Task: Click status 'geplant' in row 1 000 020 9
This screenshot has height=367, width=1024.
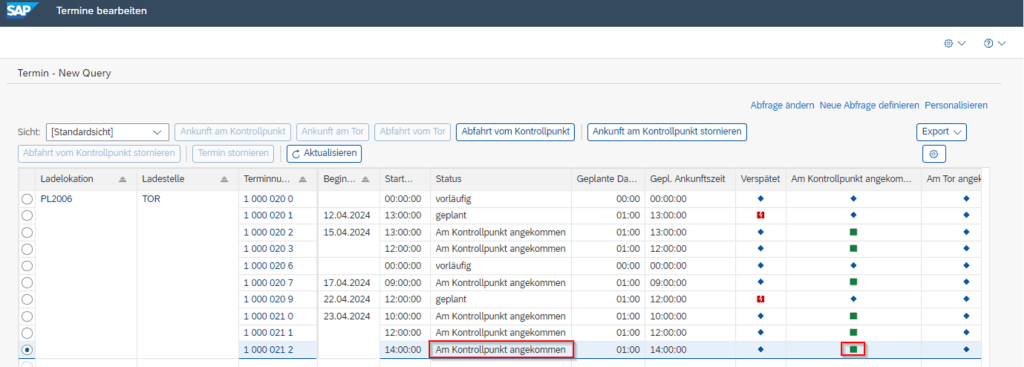Action: (x=450, y=299)
